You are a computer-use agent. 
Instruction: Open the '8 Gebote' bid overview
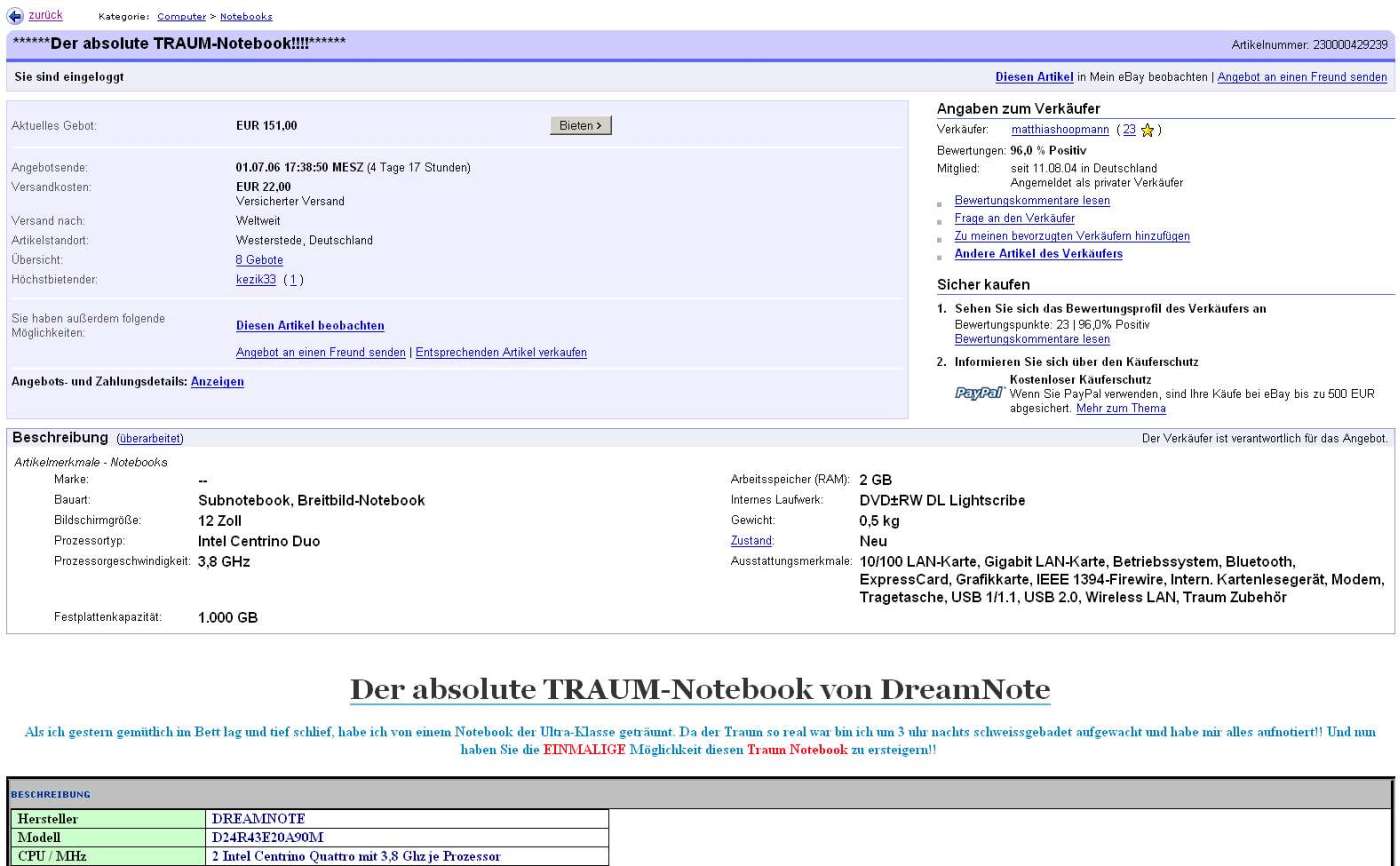(259, 260)
